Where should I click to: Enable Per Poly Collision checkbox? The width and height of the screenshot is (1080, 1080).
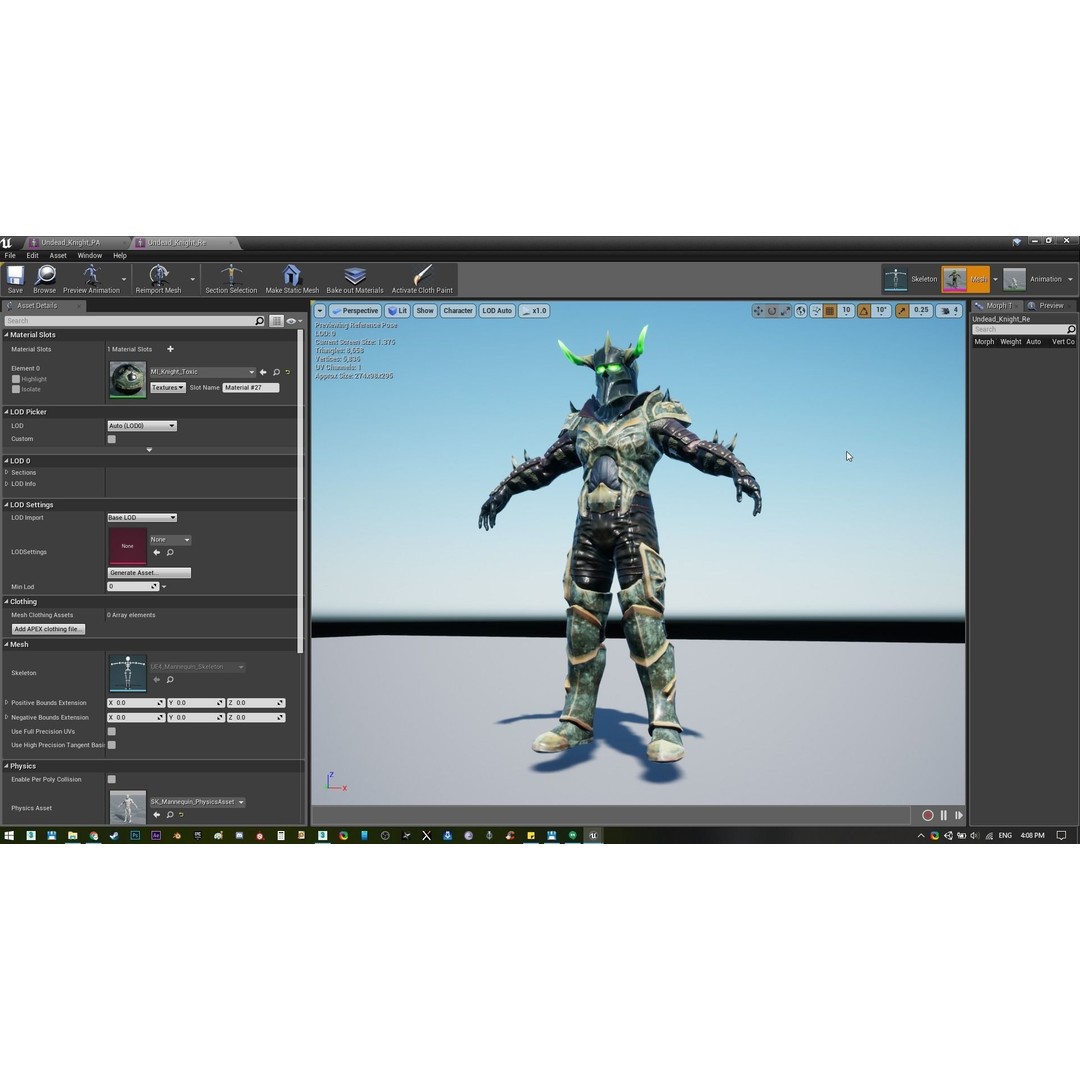pyautogui.click(x=112, y=780)
